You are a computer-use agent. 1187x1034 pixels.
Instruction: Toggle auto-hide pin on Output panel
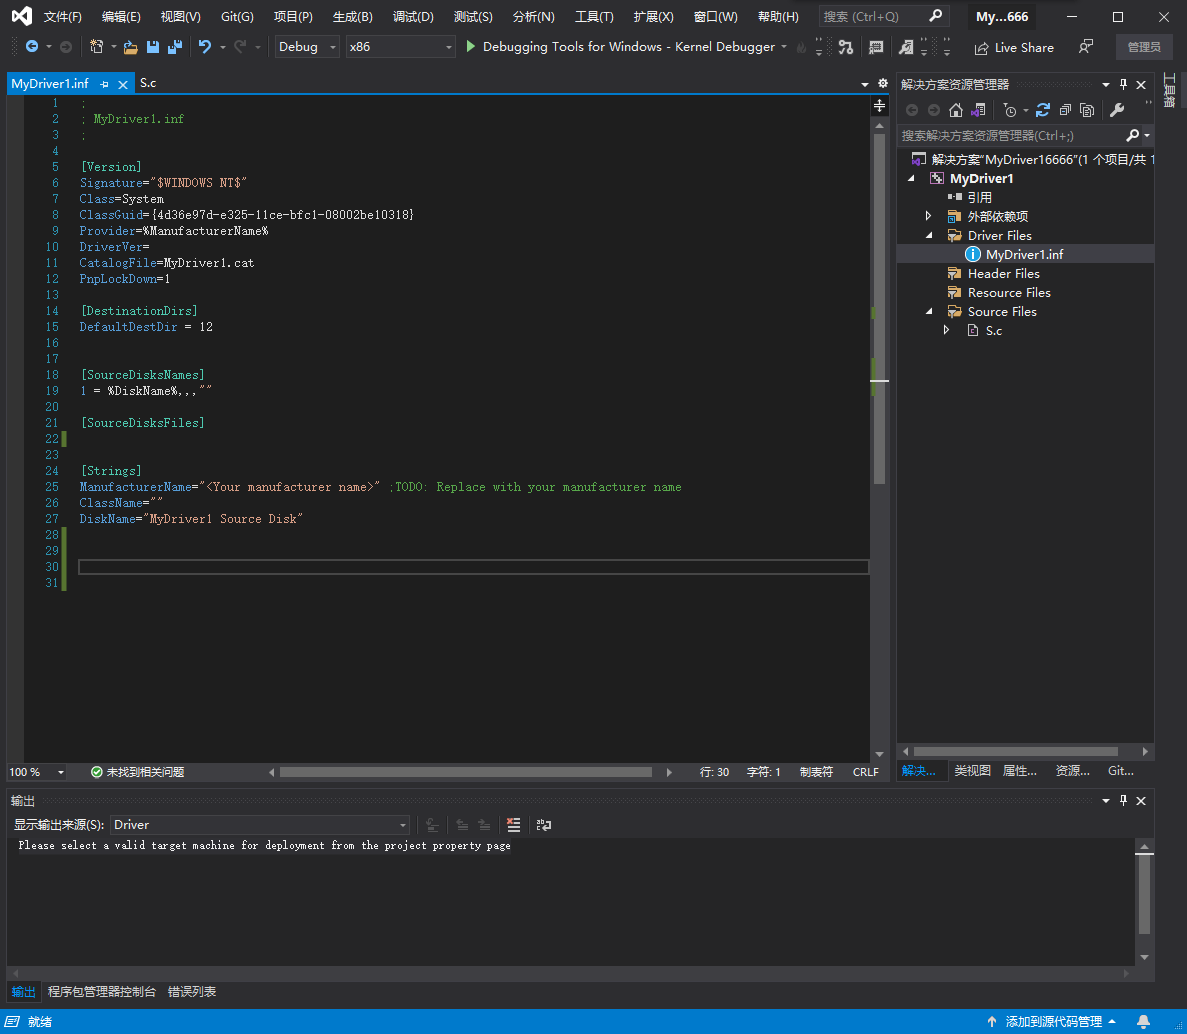(x=1123, y=801)
